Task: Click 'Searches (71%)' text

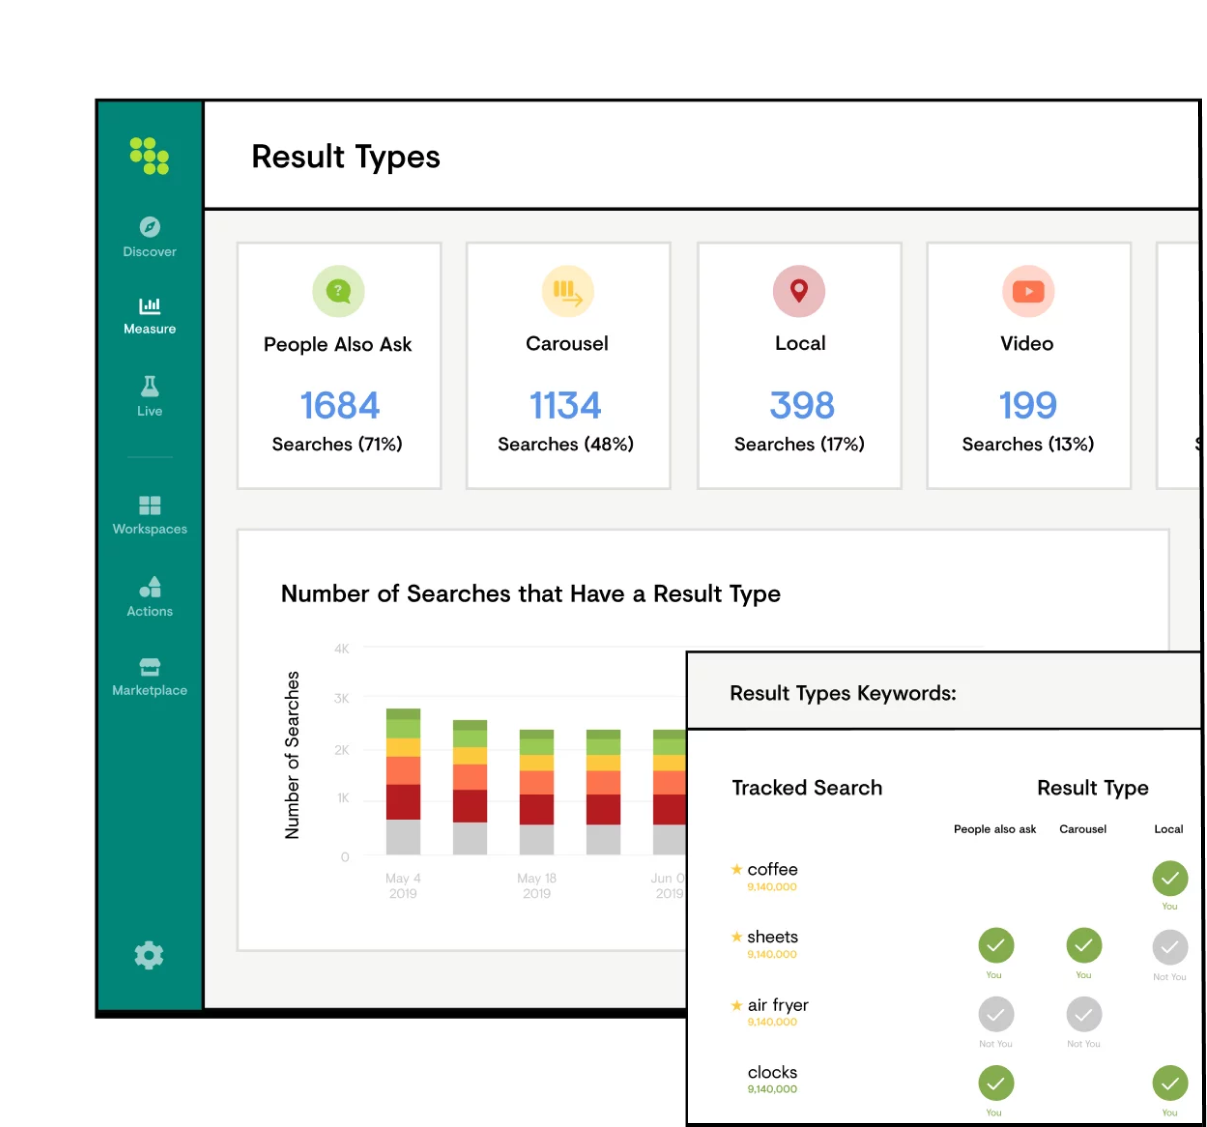Action: point(337,444)
